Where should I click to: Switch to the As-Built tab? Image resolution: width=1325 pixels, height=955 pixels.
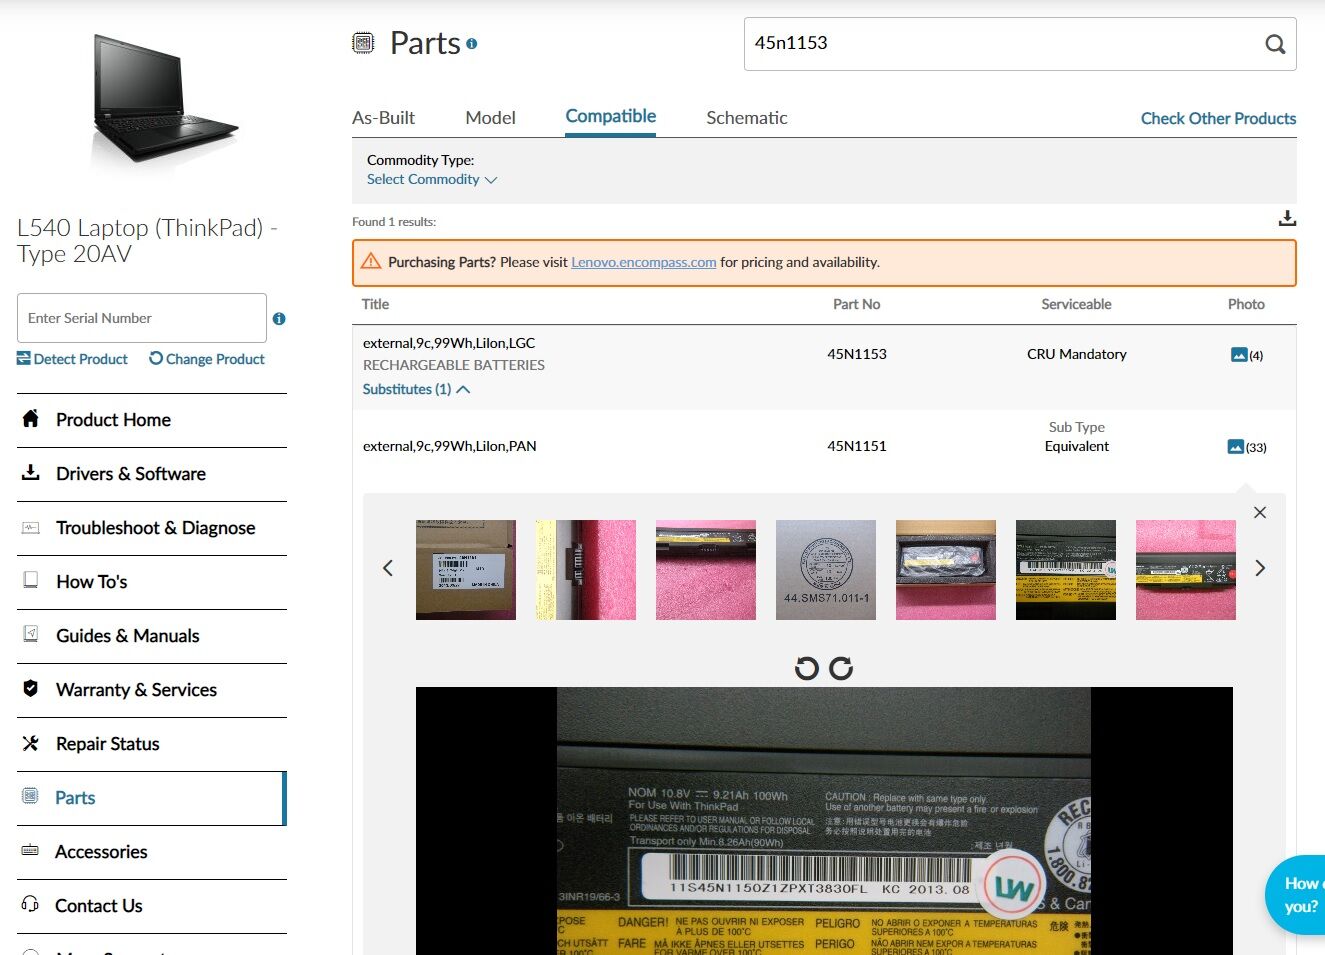383,118
